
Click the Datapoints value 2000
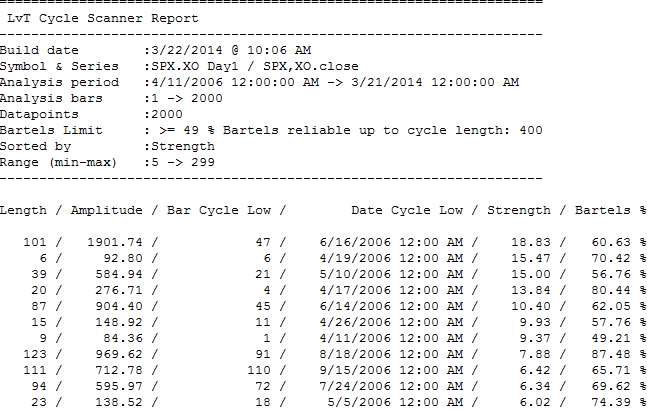pyautogui.click(x=167, y=114)
